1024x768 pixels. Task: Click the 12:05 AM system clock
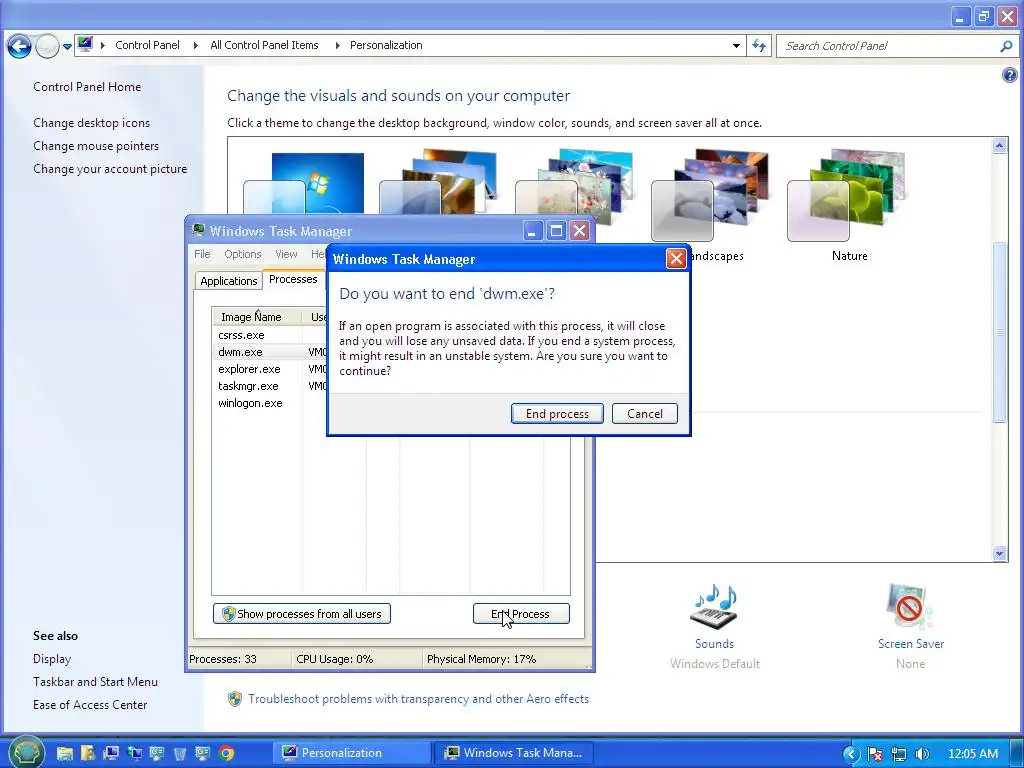tap(972, 754)
